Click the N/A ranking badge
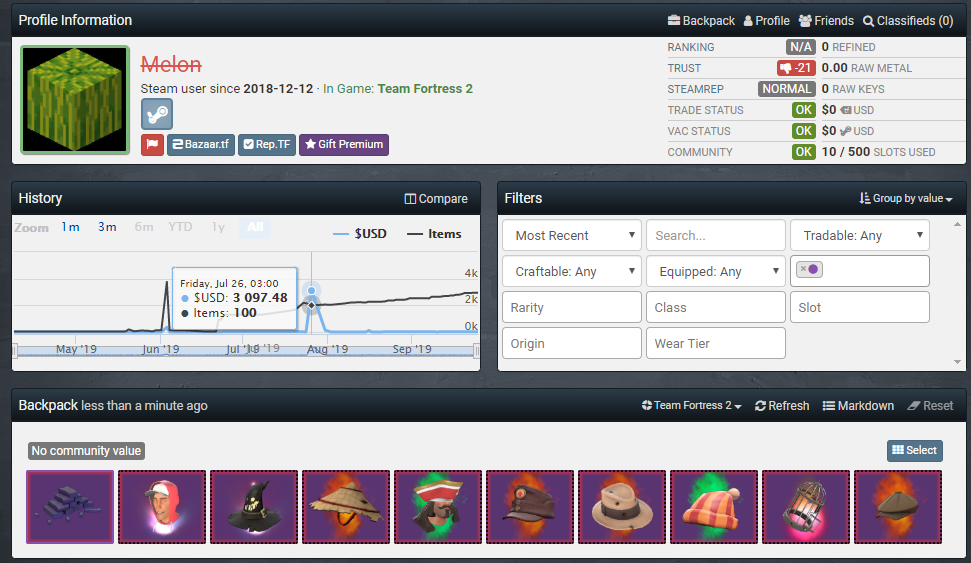This screenshot has height=563, width=971. 801,47
